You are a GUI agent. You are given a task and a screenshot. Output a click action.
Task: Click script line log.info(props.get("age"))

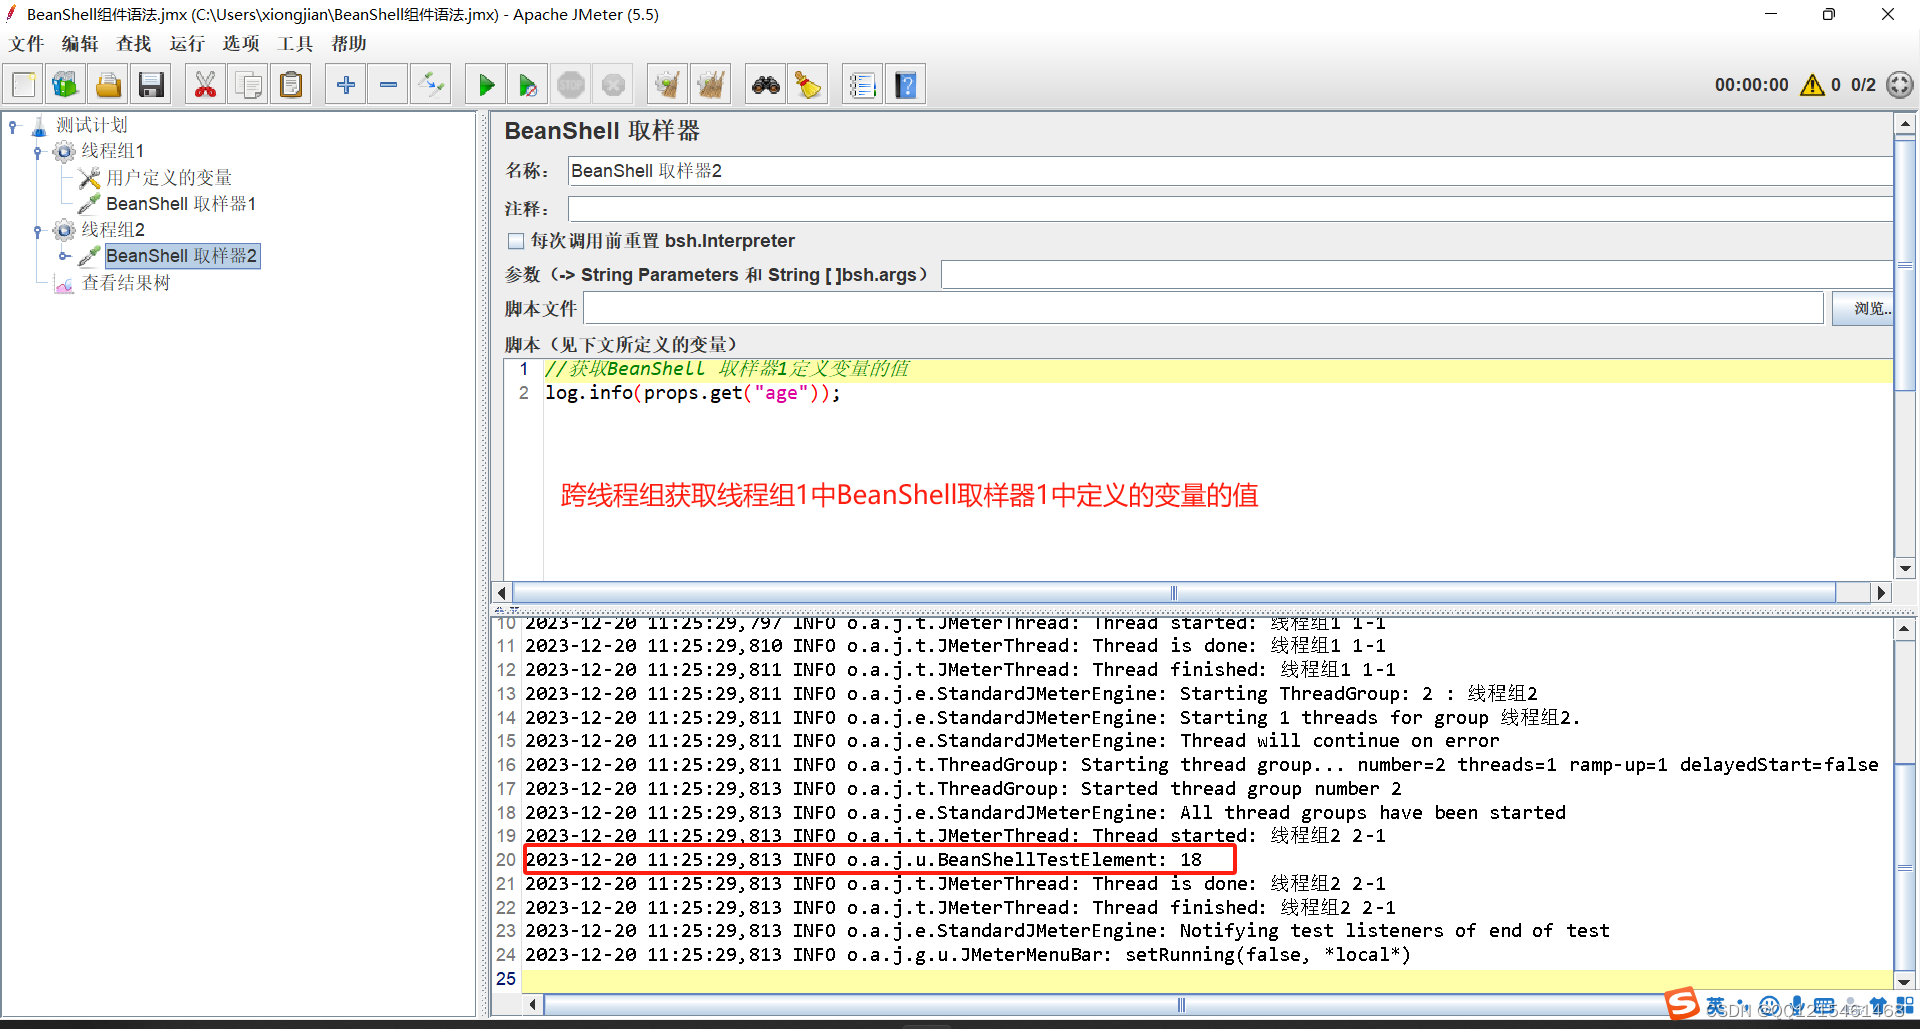tap(693, 393)
